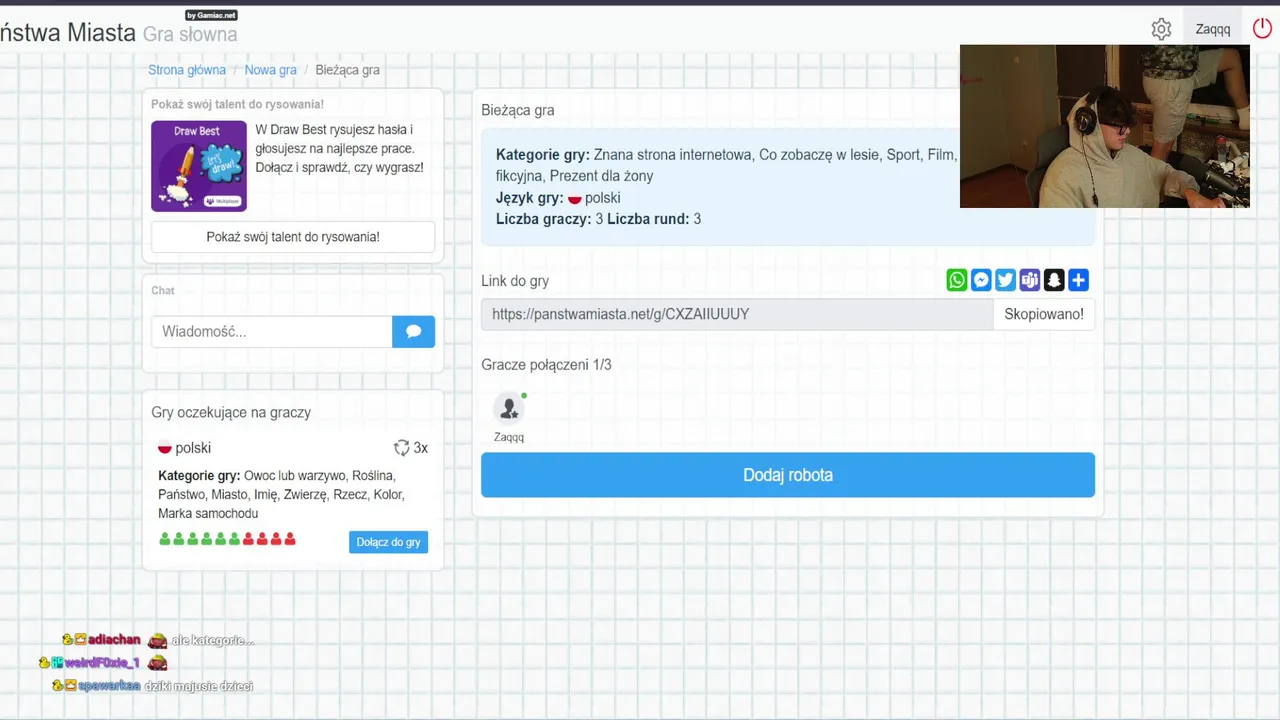
Task: Click Pokaż swój talent do rysowania button
Action: [x=293, y=237]
